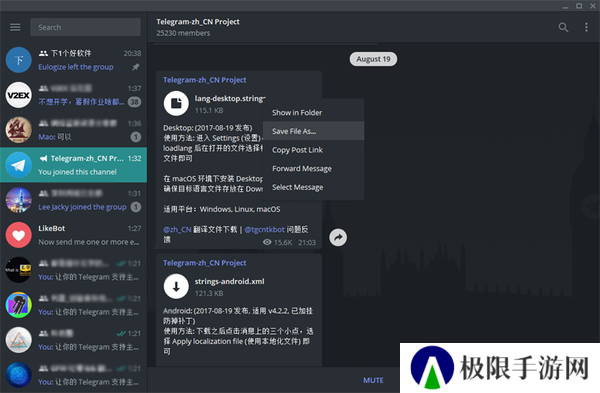Image resolution: width=600 pixels, height=393 pixels.
Task: Open the V2EX group chat avatar
Action: pos(18,95)
